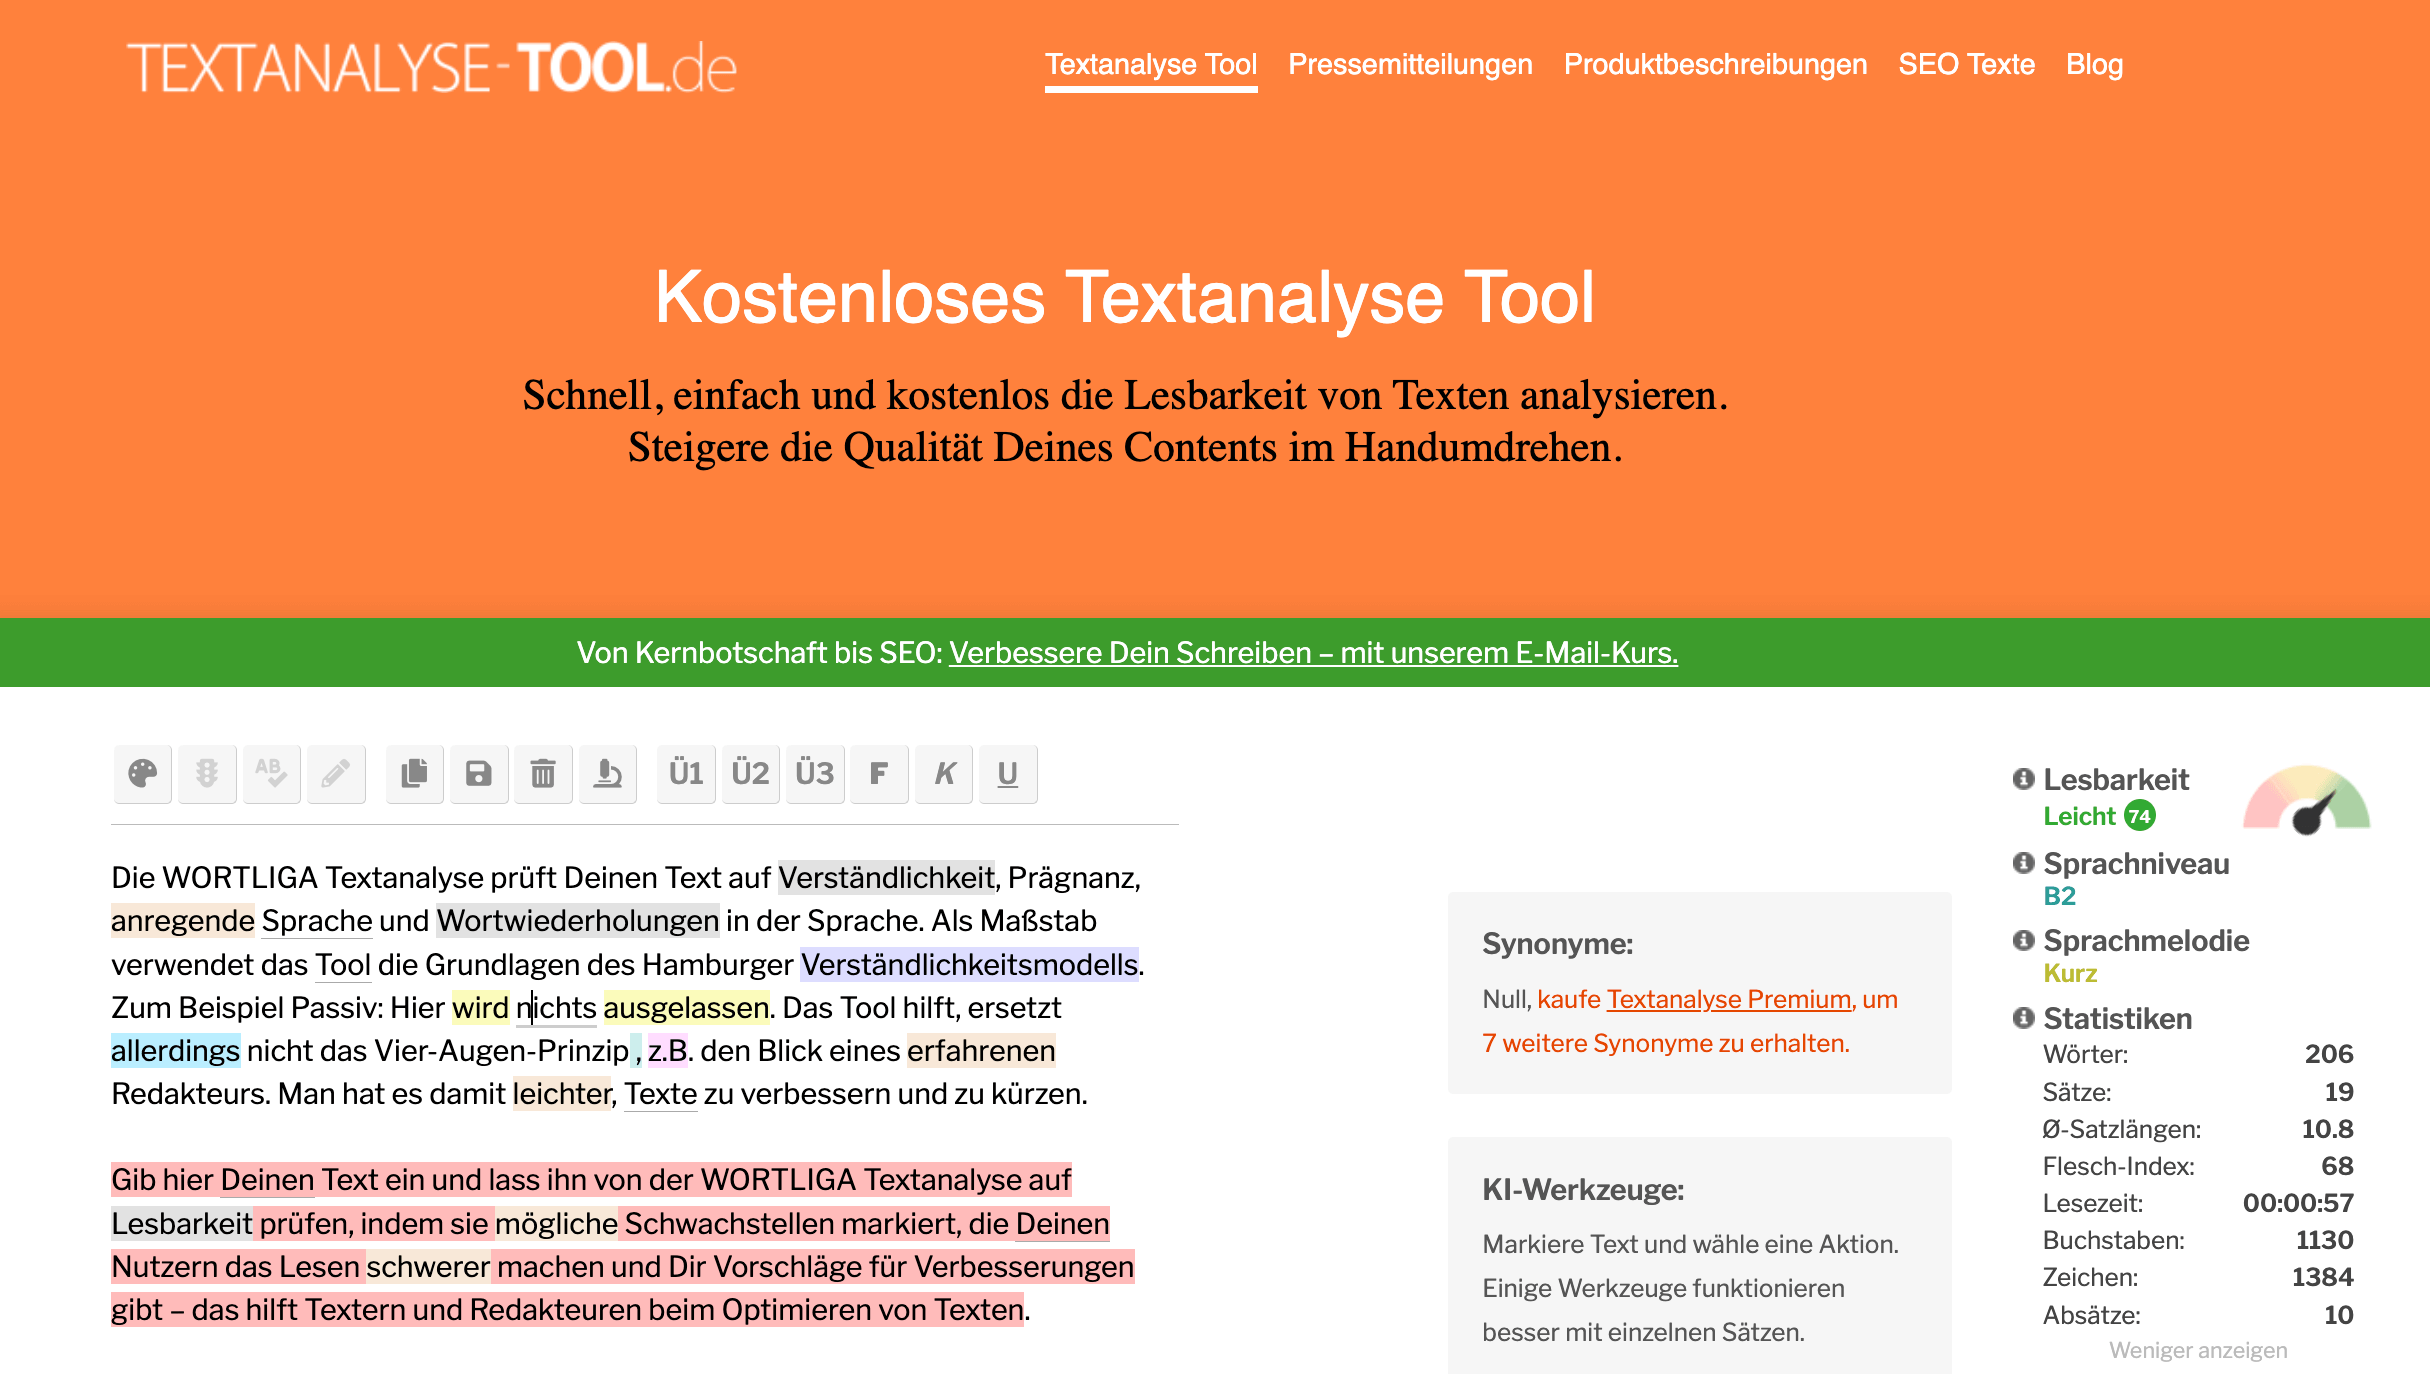Save text with the floppy disk icon
The width and height of the screenshot is (2430, 1374).
tap(479, 774)
